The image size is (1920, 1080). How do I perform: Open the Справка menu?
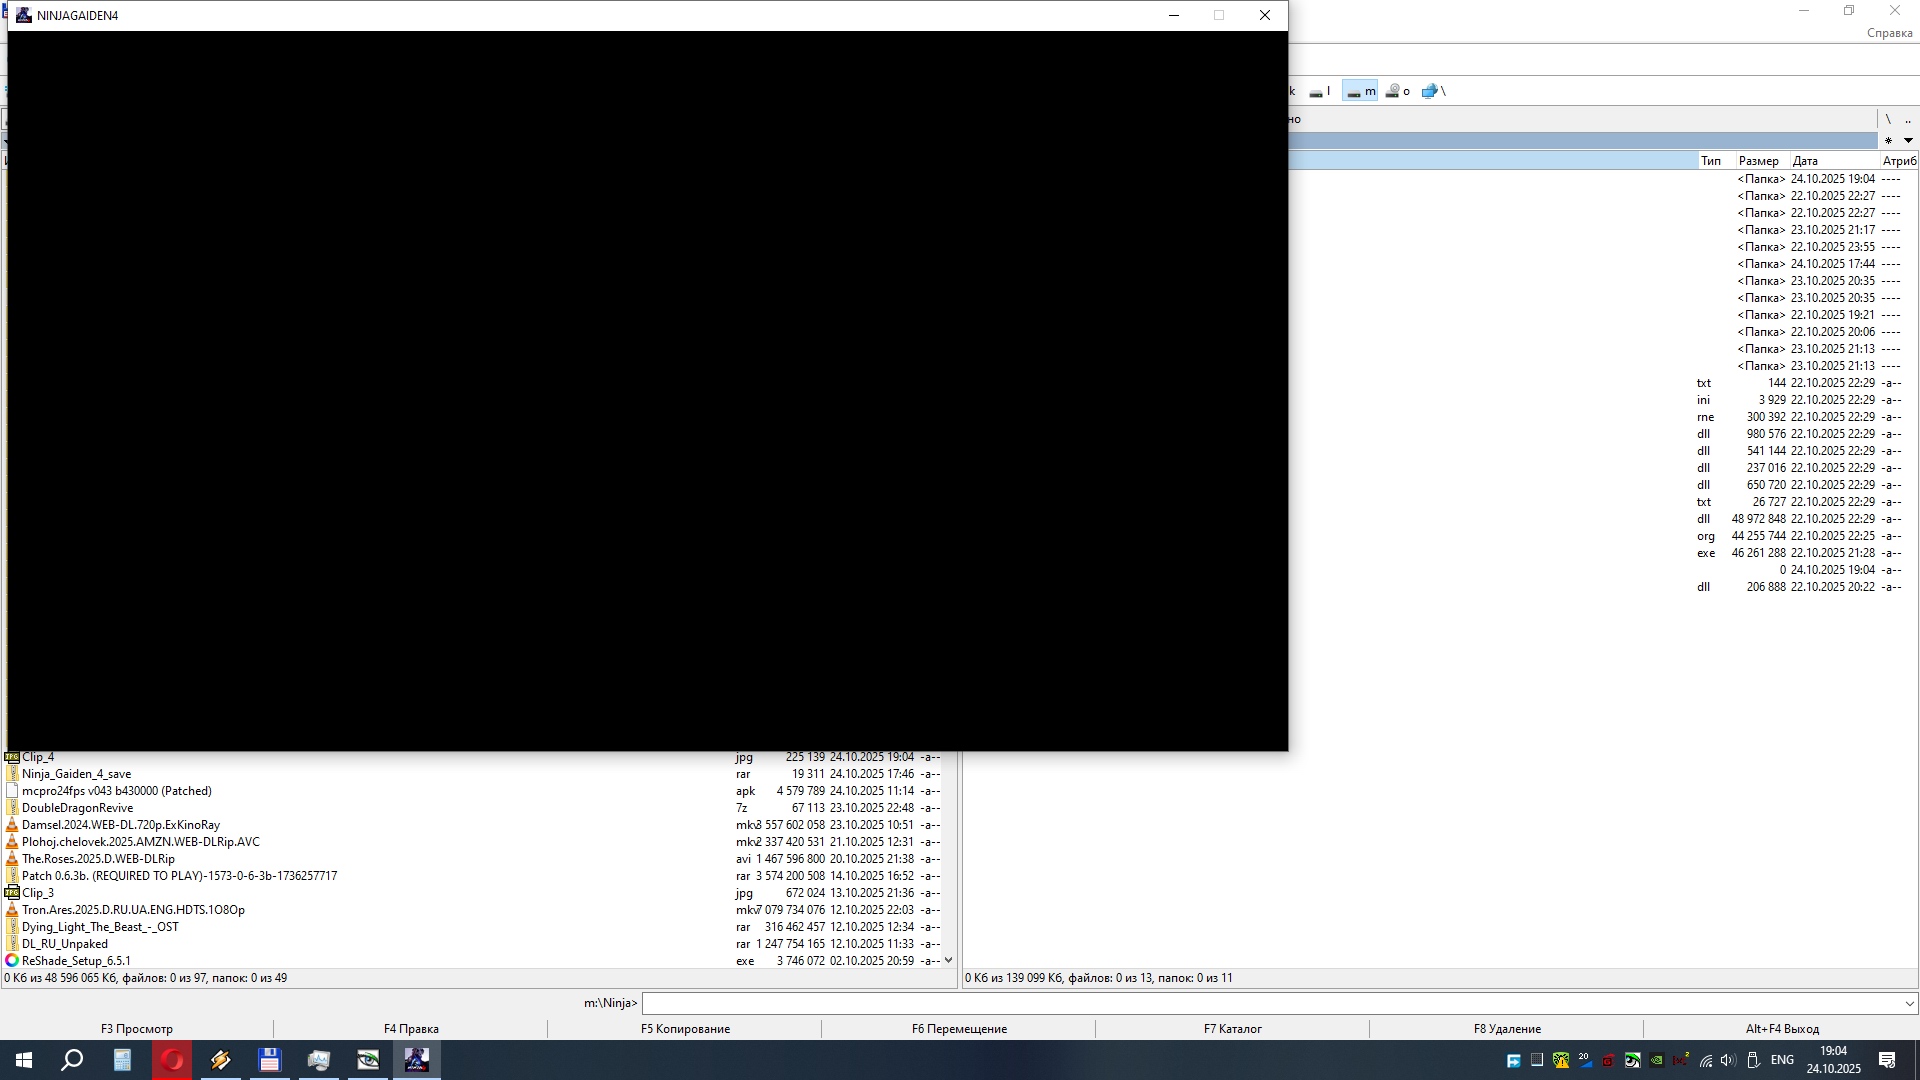coord(1889,33)
